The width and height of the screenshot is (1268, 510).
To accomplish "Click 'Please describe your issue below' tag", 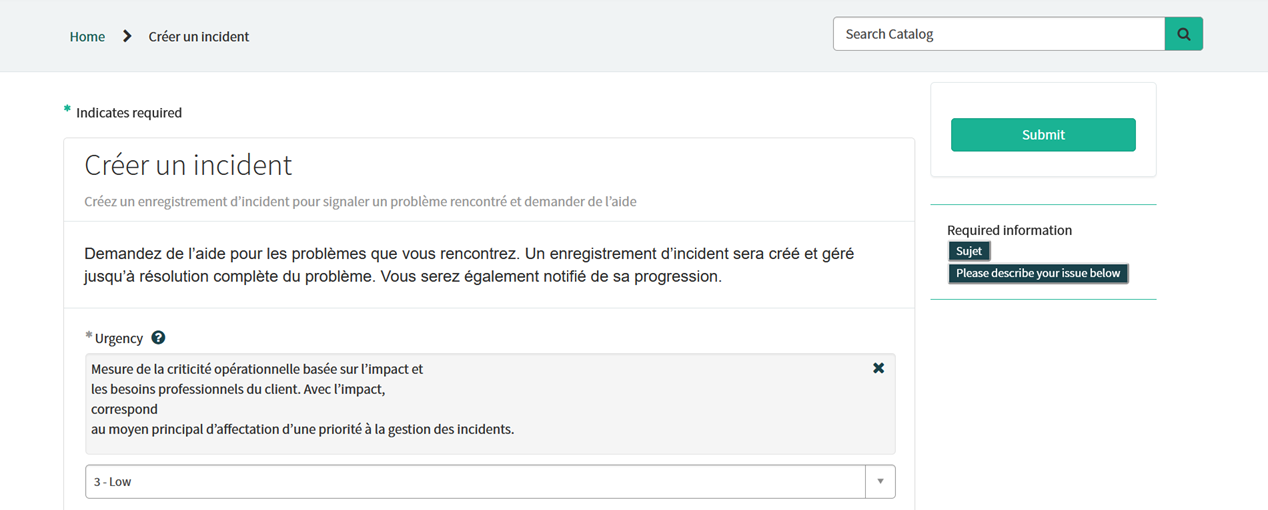I will click(x=1038, y=273).
